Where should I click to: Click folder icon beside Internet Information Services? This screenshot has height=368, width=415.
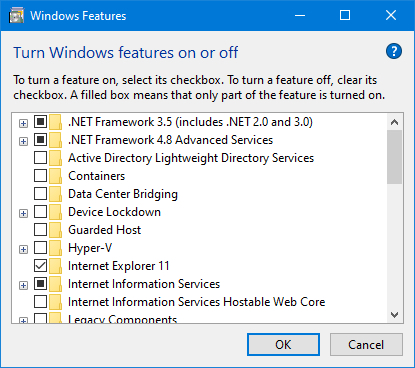coord(56,284)
